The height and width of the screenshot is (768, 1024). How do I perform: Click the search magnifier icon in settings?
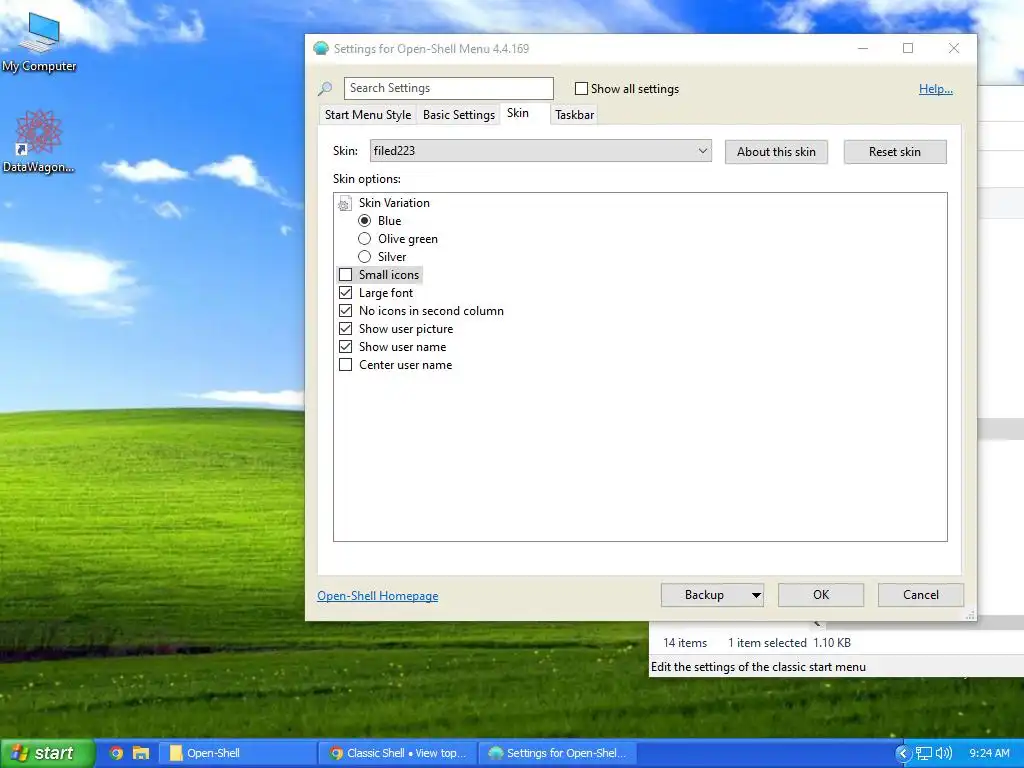click(x=325, y=89)
